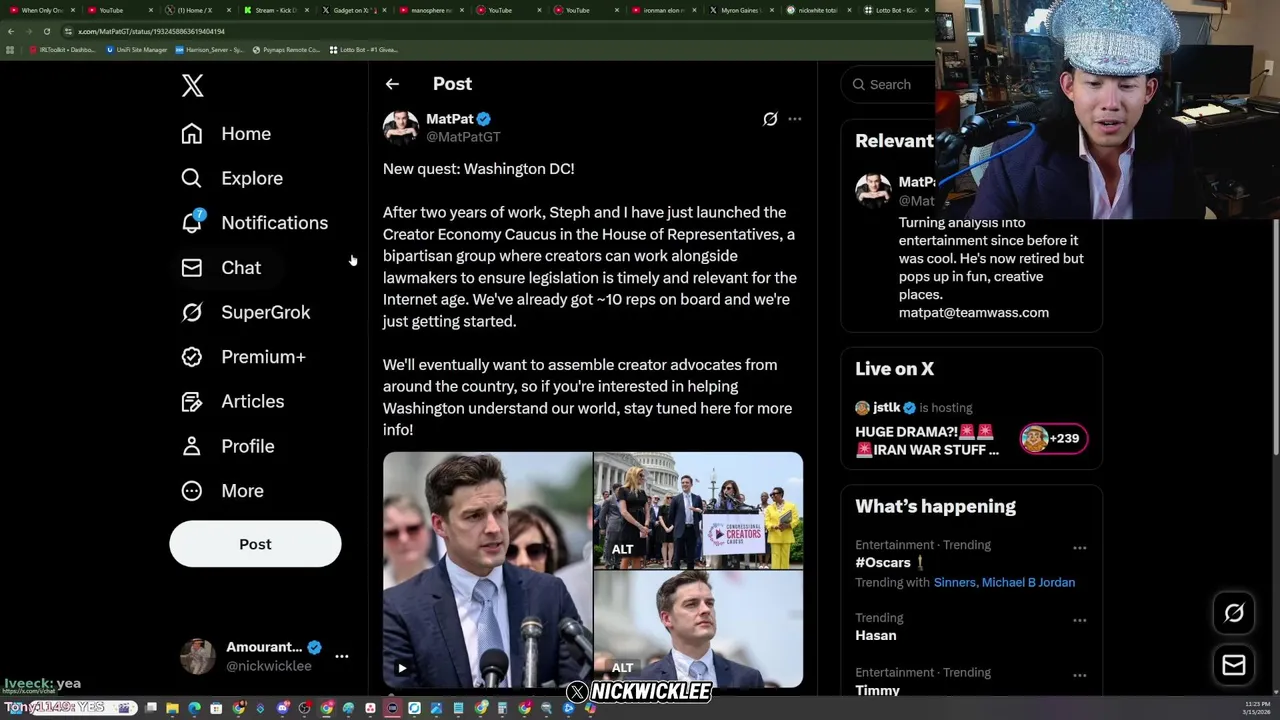Click the MatPat display name
Viewport: 1280px width, 720px height.
point(450,118)
